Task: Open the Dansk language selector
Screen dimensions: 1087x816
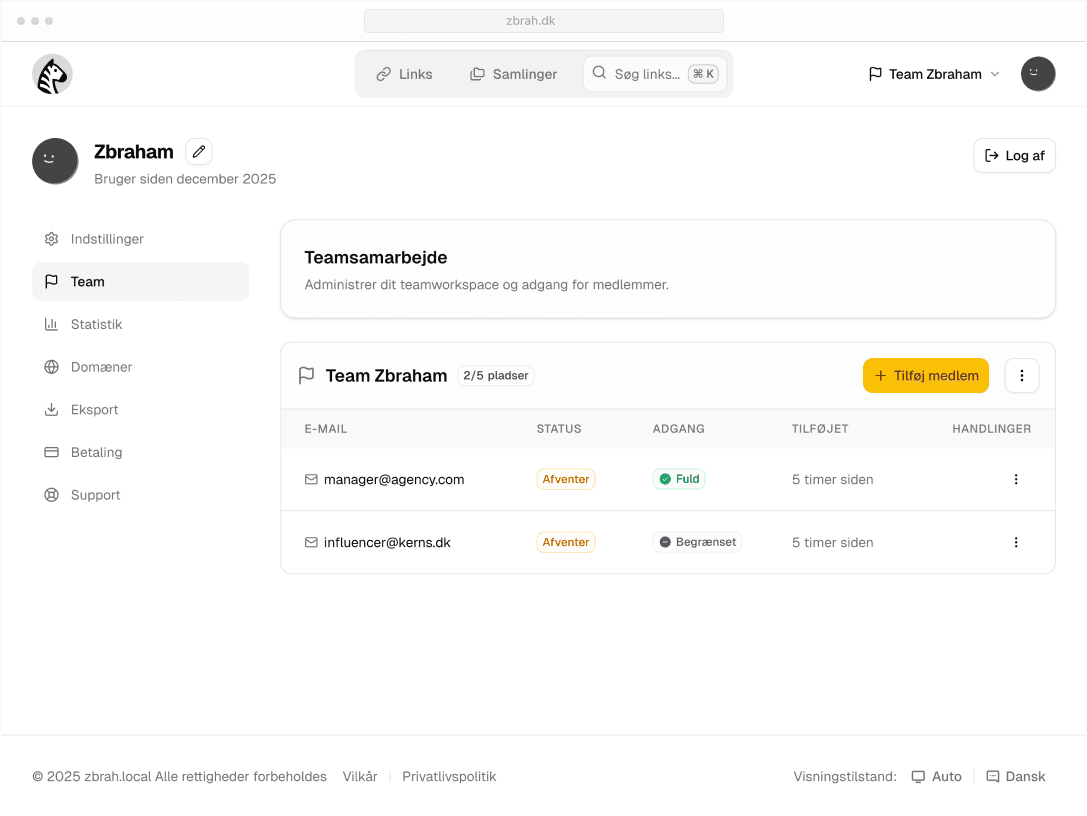Action: [1015, 777]
